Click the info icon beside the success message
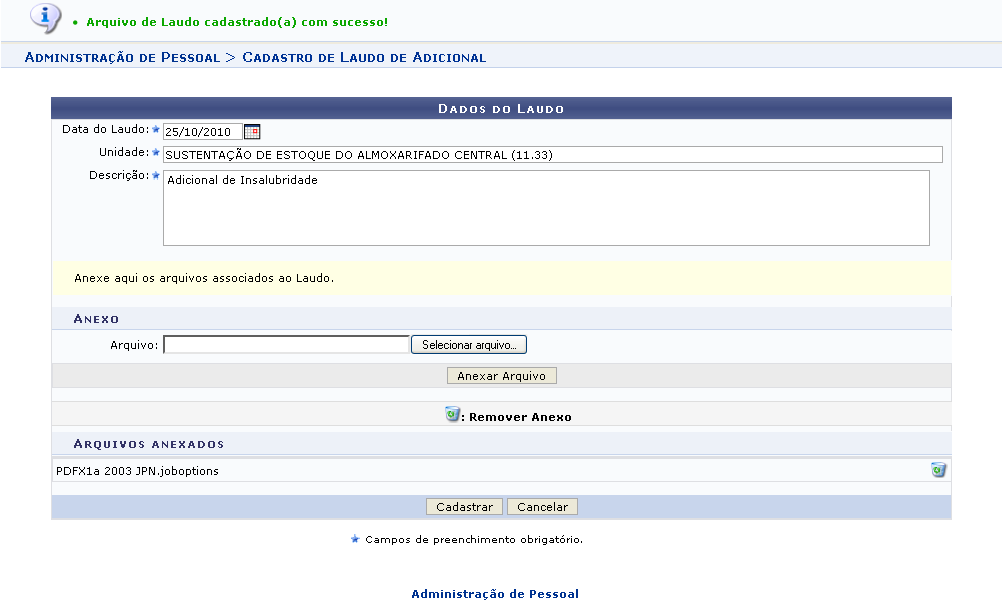Screen dimensions: 1005x609 click(x=44, y=17)
